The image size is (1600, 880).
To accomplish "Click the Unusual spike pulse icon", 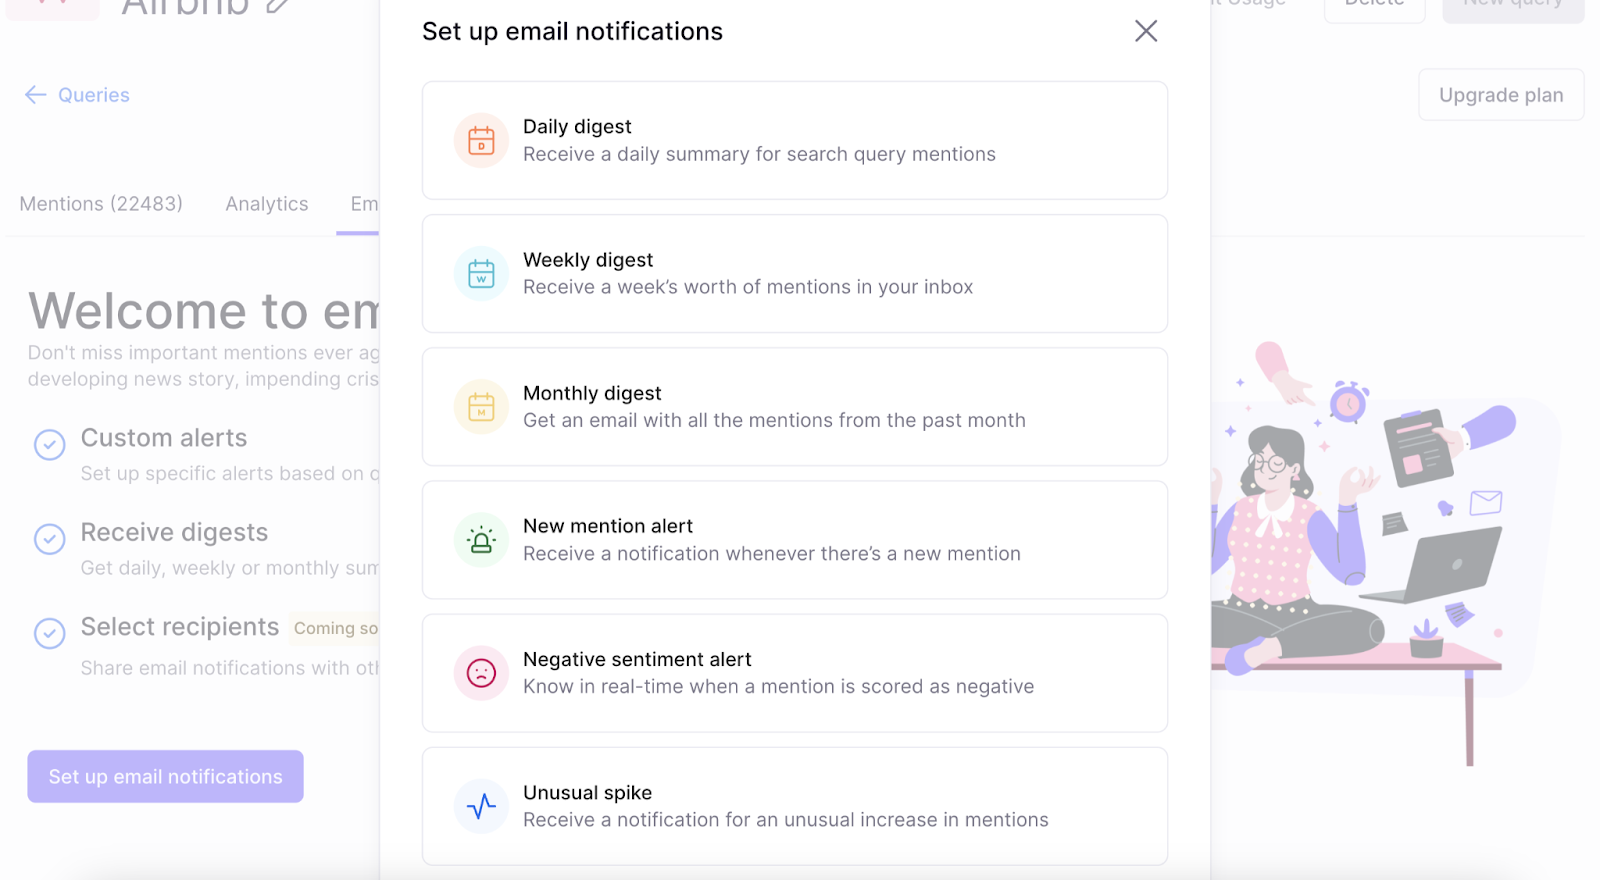I will coord(481,806).
